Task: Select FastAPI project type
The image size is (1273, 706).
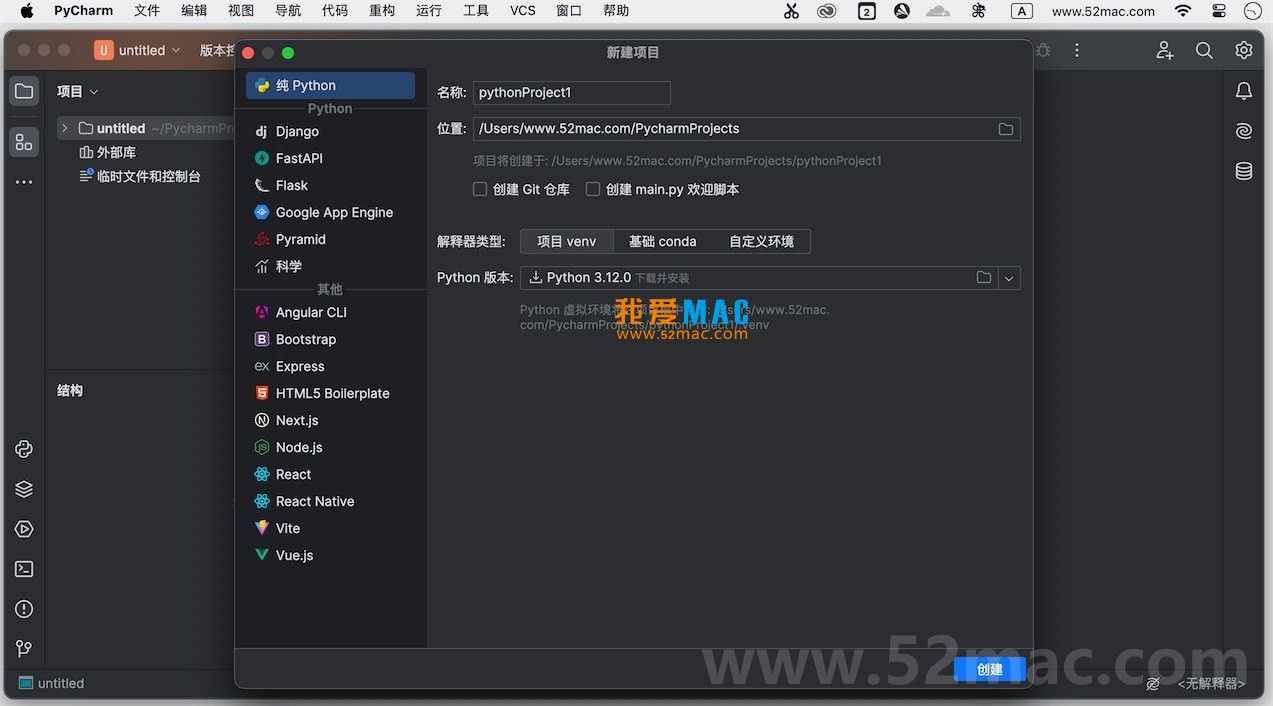Action: [x=330, y=158]
